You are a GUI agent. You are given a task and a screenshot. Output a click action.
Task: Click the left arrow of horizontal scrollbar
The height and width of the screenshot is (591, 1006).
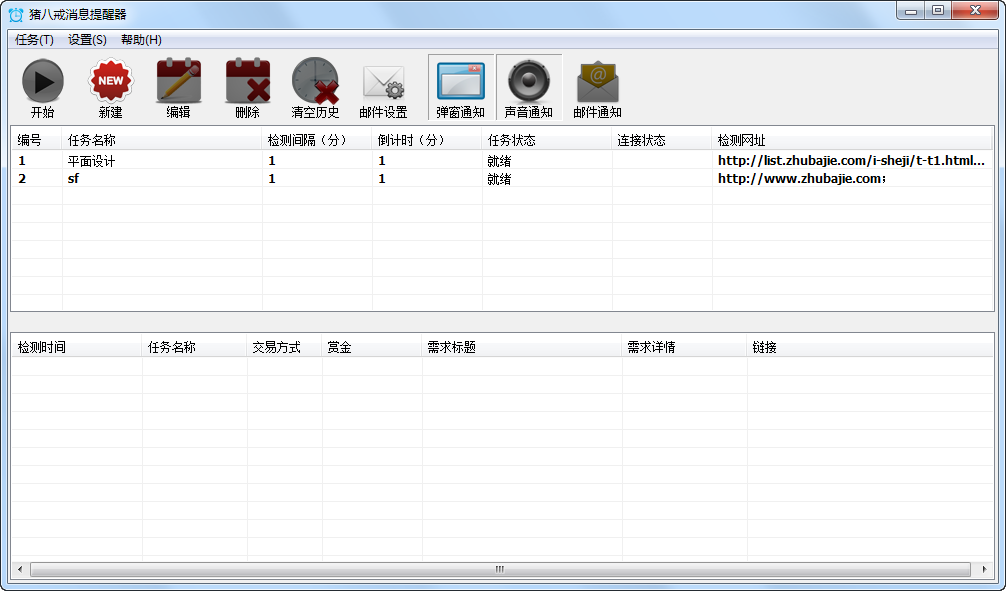point(20,569)
